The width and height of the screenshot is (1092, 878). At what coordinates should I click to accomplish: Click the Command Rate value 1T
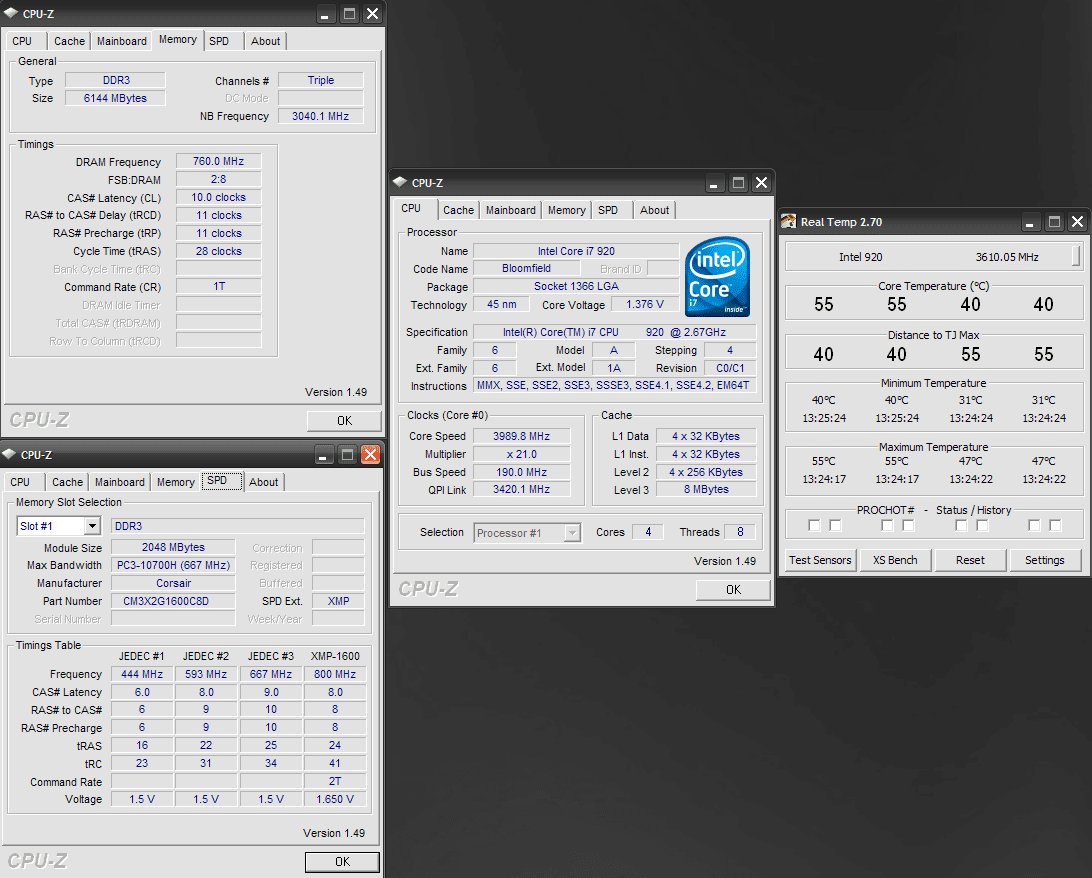pyautogui.click(x=219, y=286)
